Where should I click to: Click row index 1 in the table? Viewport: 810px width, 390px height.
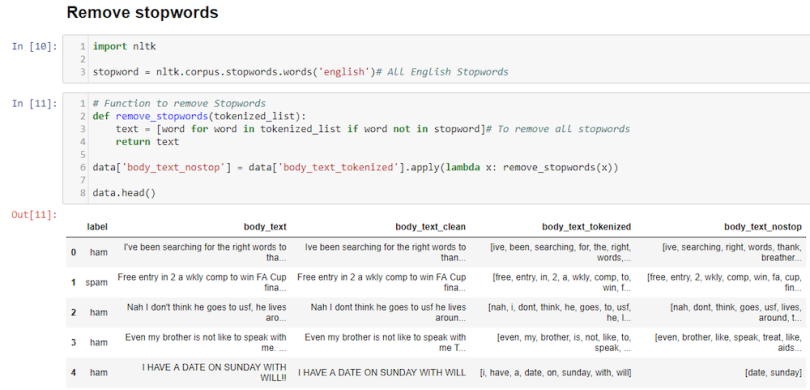coord(73,282)
